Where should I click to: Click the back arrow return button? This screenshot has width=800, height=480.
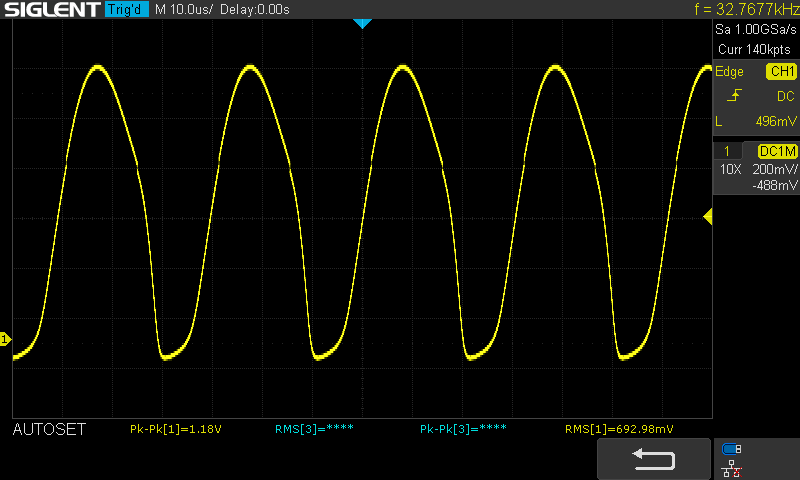tap(654, 459)
